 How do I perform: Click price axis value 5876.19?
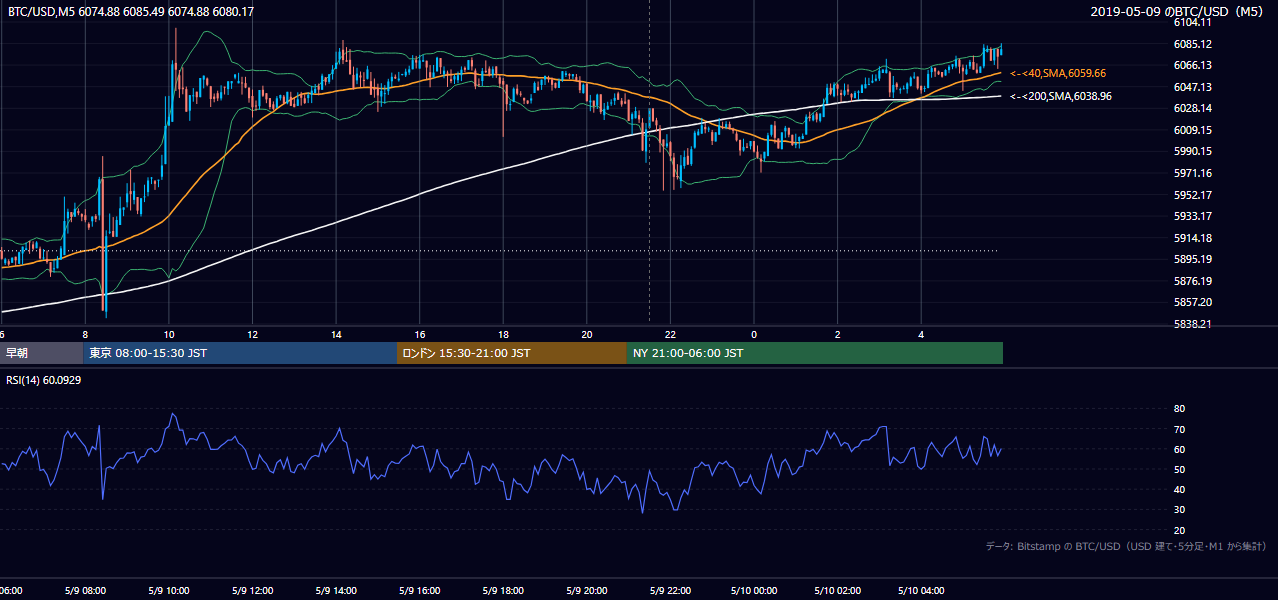point(1193,281)
